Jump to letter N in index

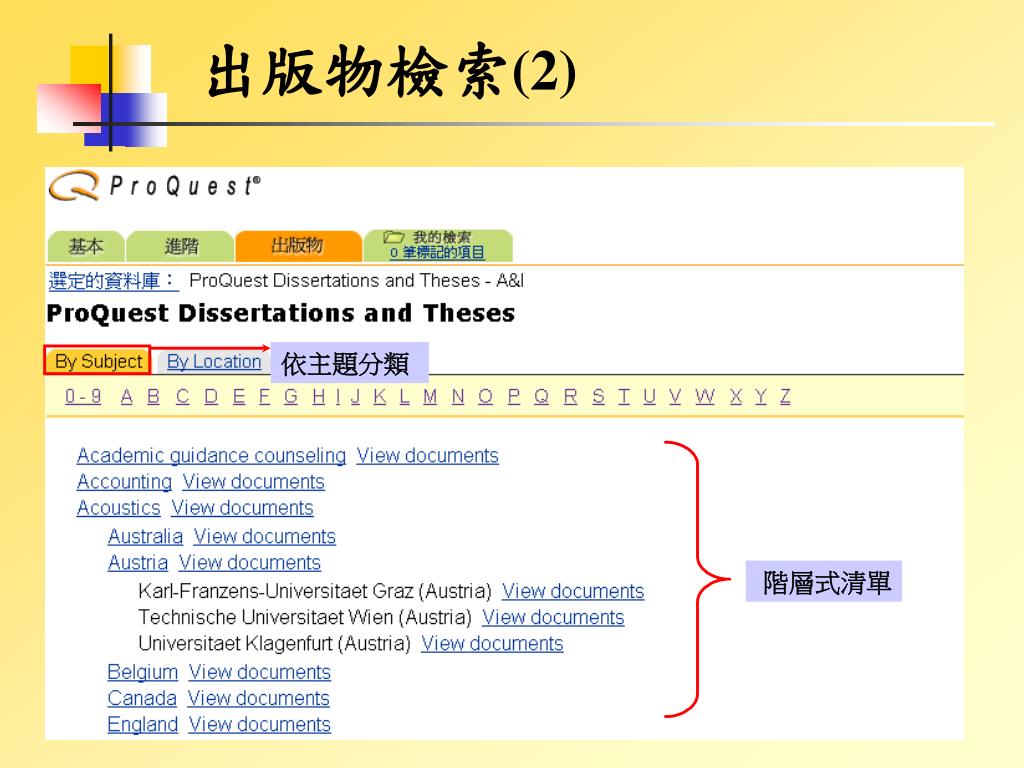tap(458, 396)
